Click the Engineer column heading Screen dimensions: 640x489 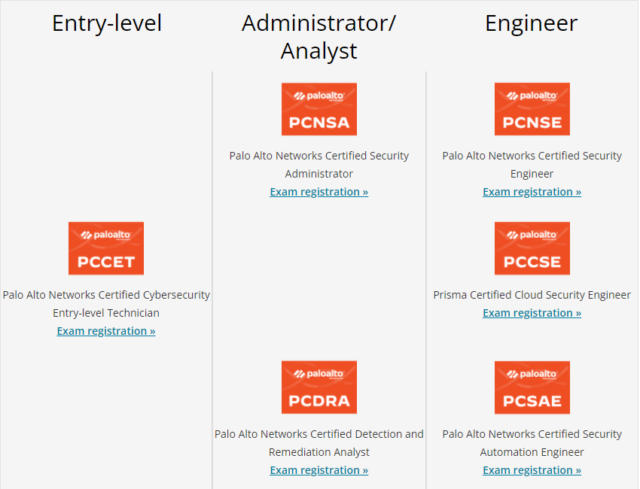tap(532, 23)
